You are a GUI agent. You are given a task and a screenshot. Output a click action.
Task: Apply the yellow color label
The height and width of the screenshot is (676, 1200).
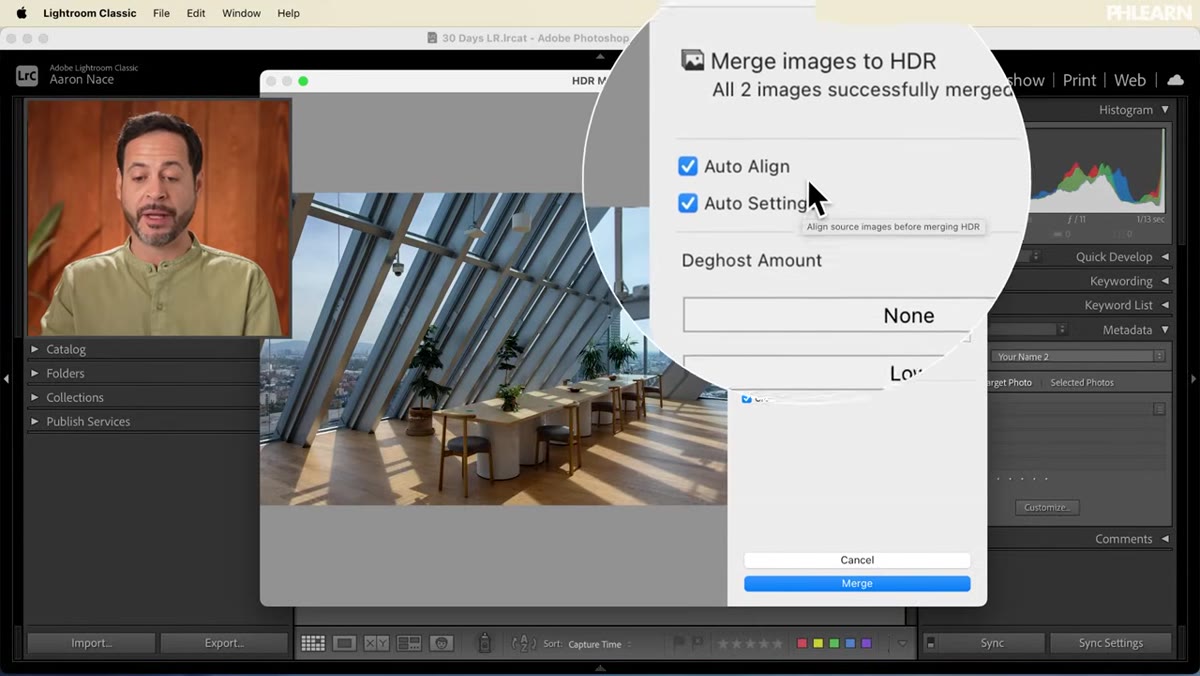[818, 643]
